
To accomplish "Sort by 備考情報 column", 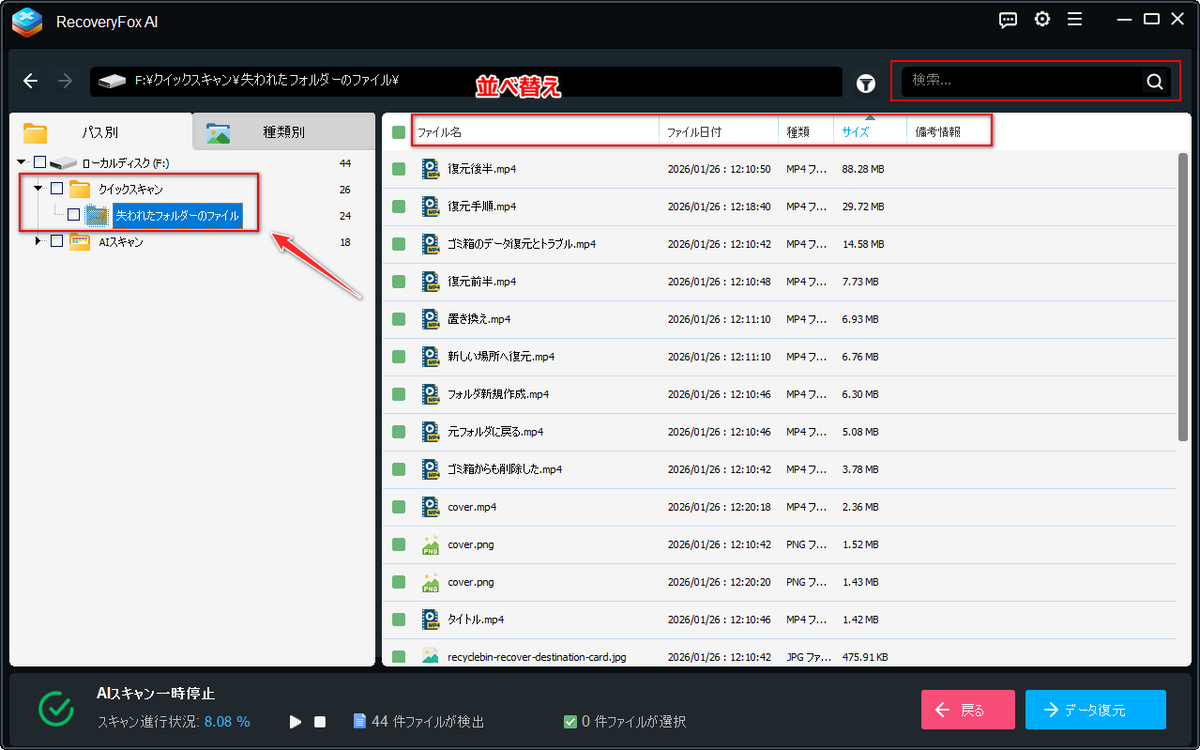I will tap(948, 132).
